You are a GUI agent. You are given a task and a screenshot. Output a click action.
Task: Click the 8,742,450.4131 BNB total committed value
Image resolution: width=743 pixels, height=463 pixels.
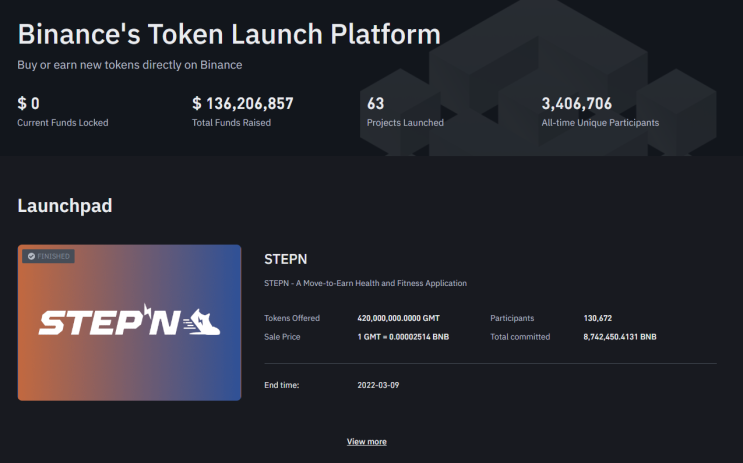coord(620,337)
